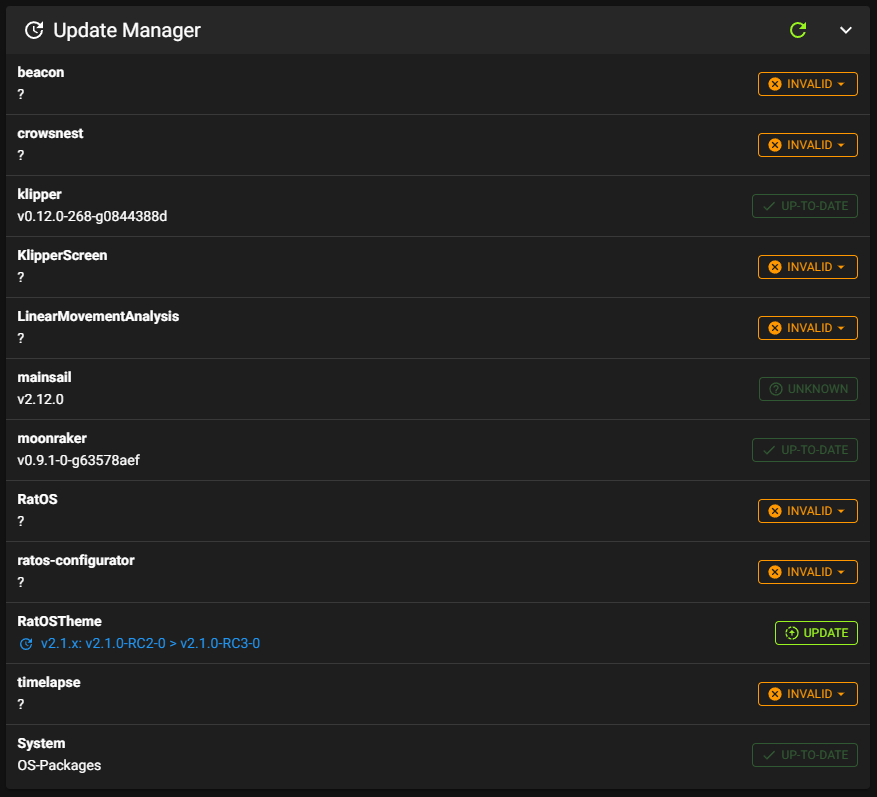The image size is (877, 797).
Task: Click klipper UP-TO-DATE button
Action: [x=805, y=206]
